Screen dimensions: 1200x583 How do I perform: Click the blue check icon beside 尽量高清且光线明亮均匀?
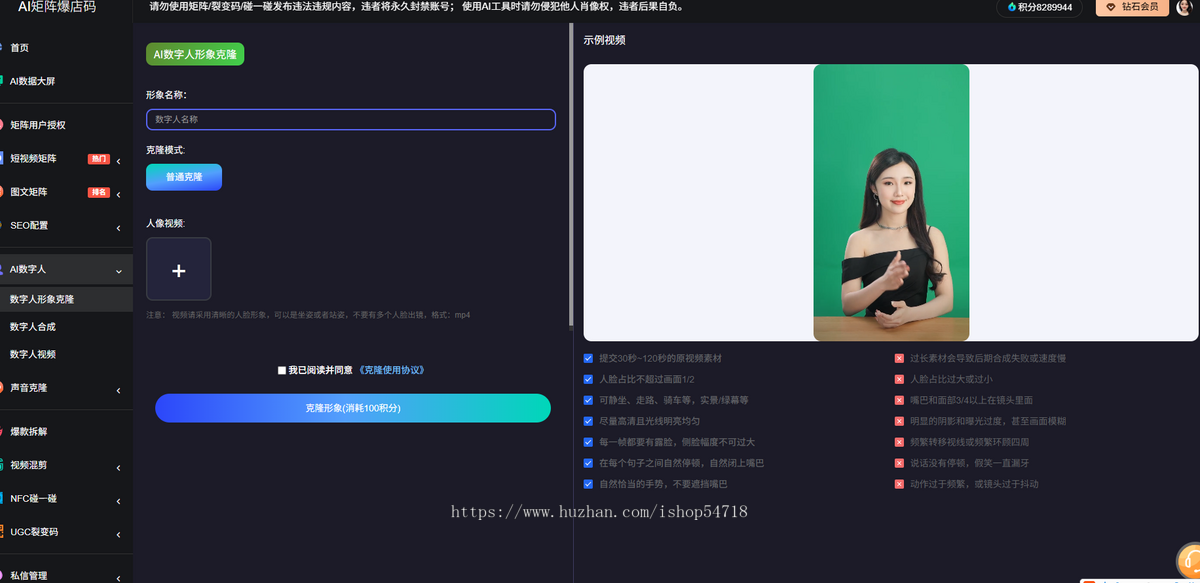click(588, 421)
